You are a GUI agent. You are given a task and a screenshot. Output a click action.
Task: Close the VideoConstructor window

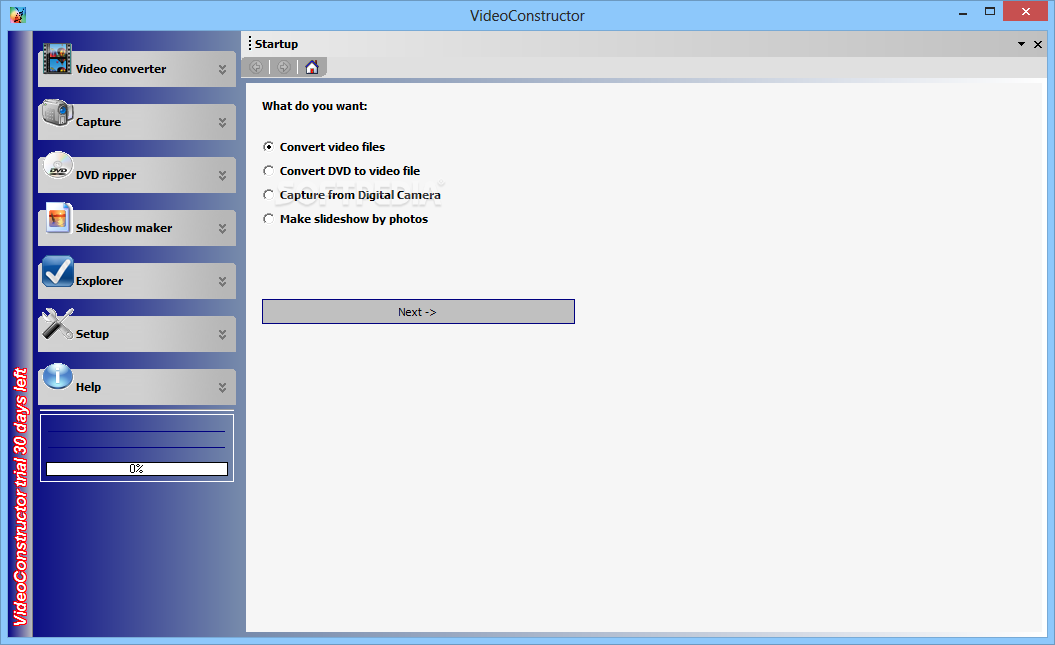point(1026,11)
